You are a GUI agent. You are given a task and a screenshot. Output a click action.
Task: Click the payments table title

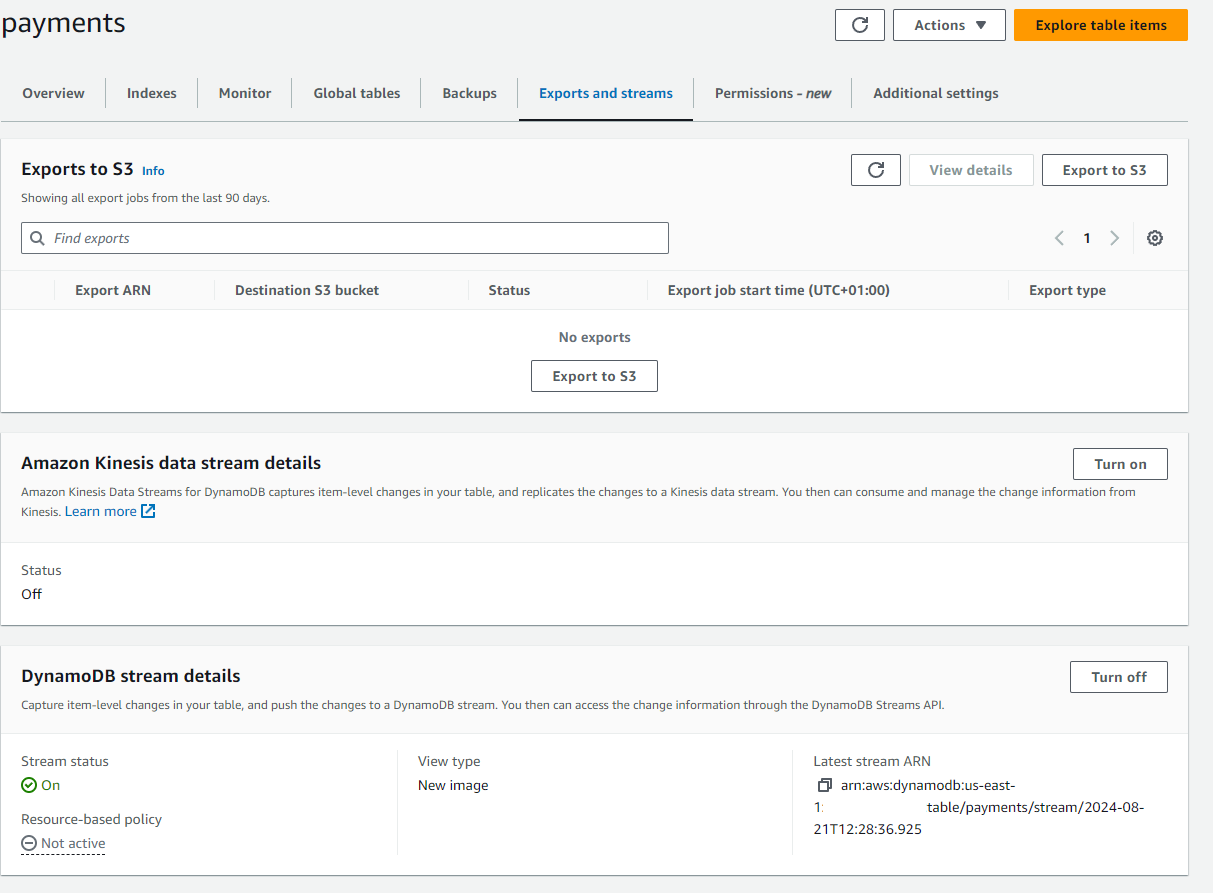click(64, 24)
